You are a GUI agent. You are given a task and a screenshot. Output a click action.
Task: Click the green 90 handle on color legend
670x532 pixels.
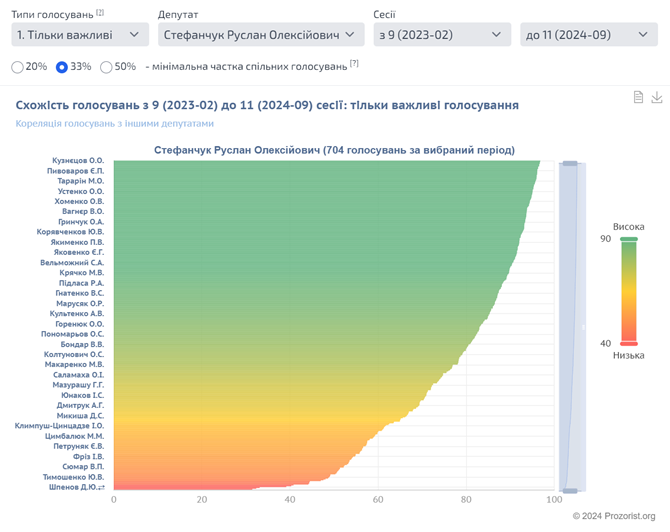click(x=629, y=239)
